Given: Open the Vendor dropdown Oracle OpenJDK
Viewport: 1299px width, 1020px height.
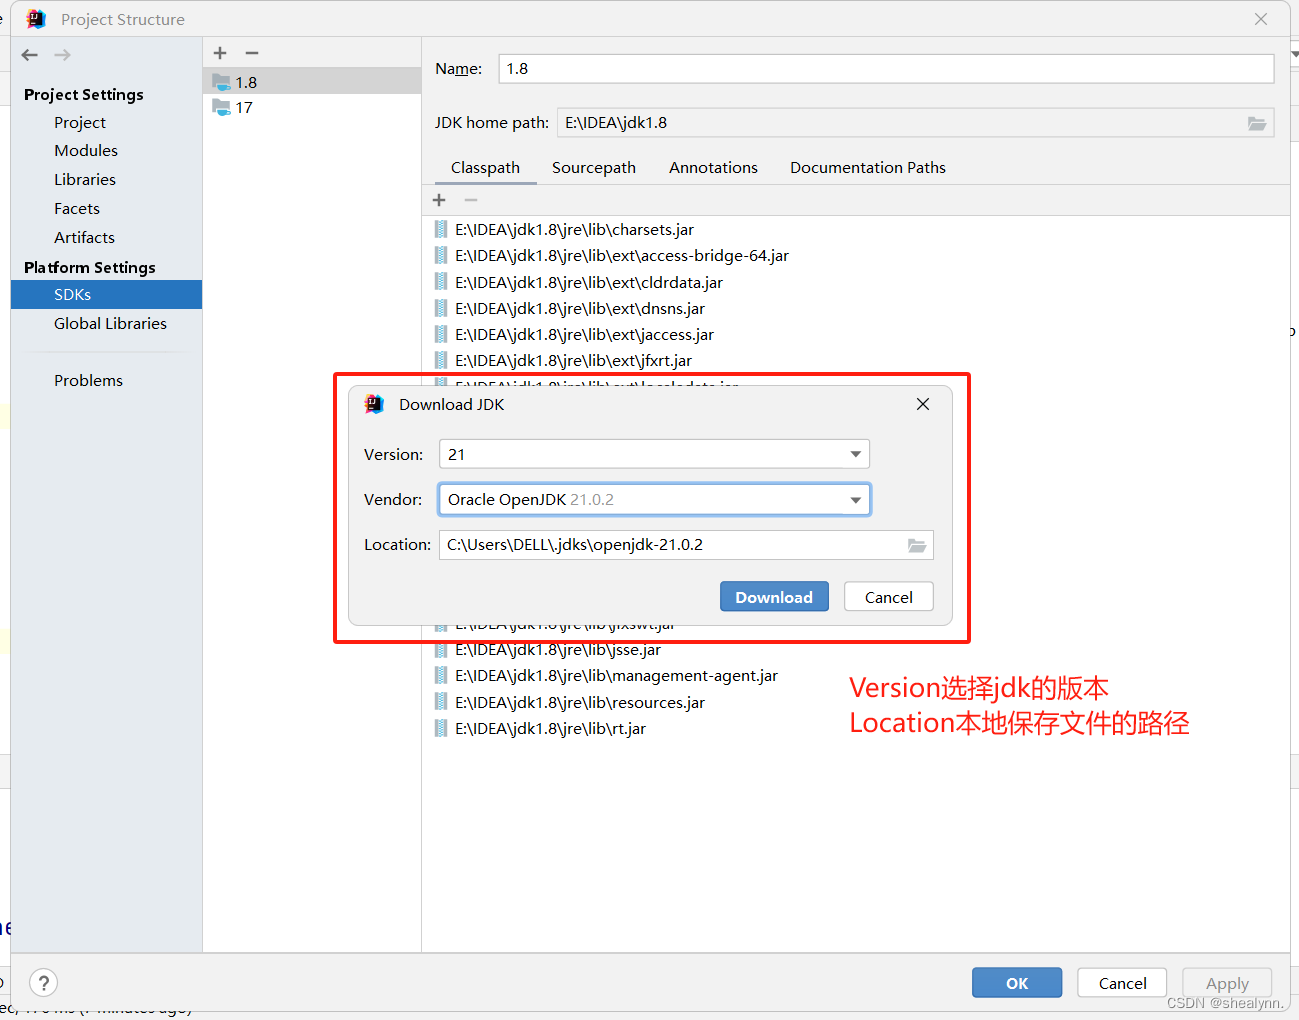Looking at the screenshot, I should [x=654, y=500].
